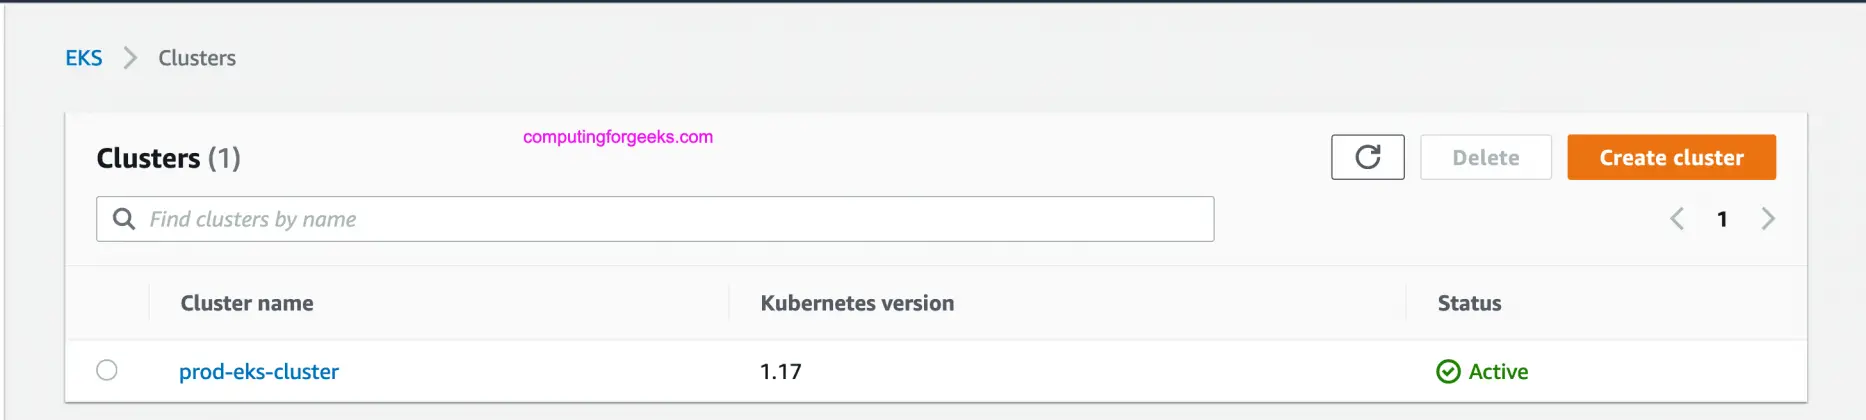Go to the previous page chevron
The width and height of the screenshot is (1866, 420).
pyautogui.click(x=1677, y=219)
